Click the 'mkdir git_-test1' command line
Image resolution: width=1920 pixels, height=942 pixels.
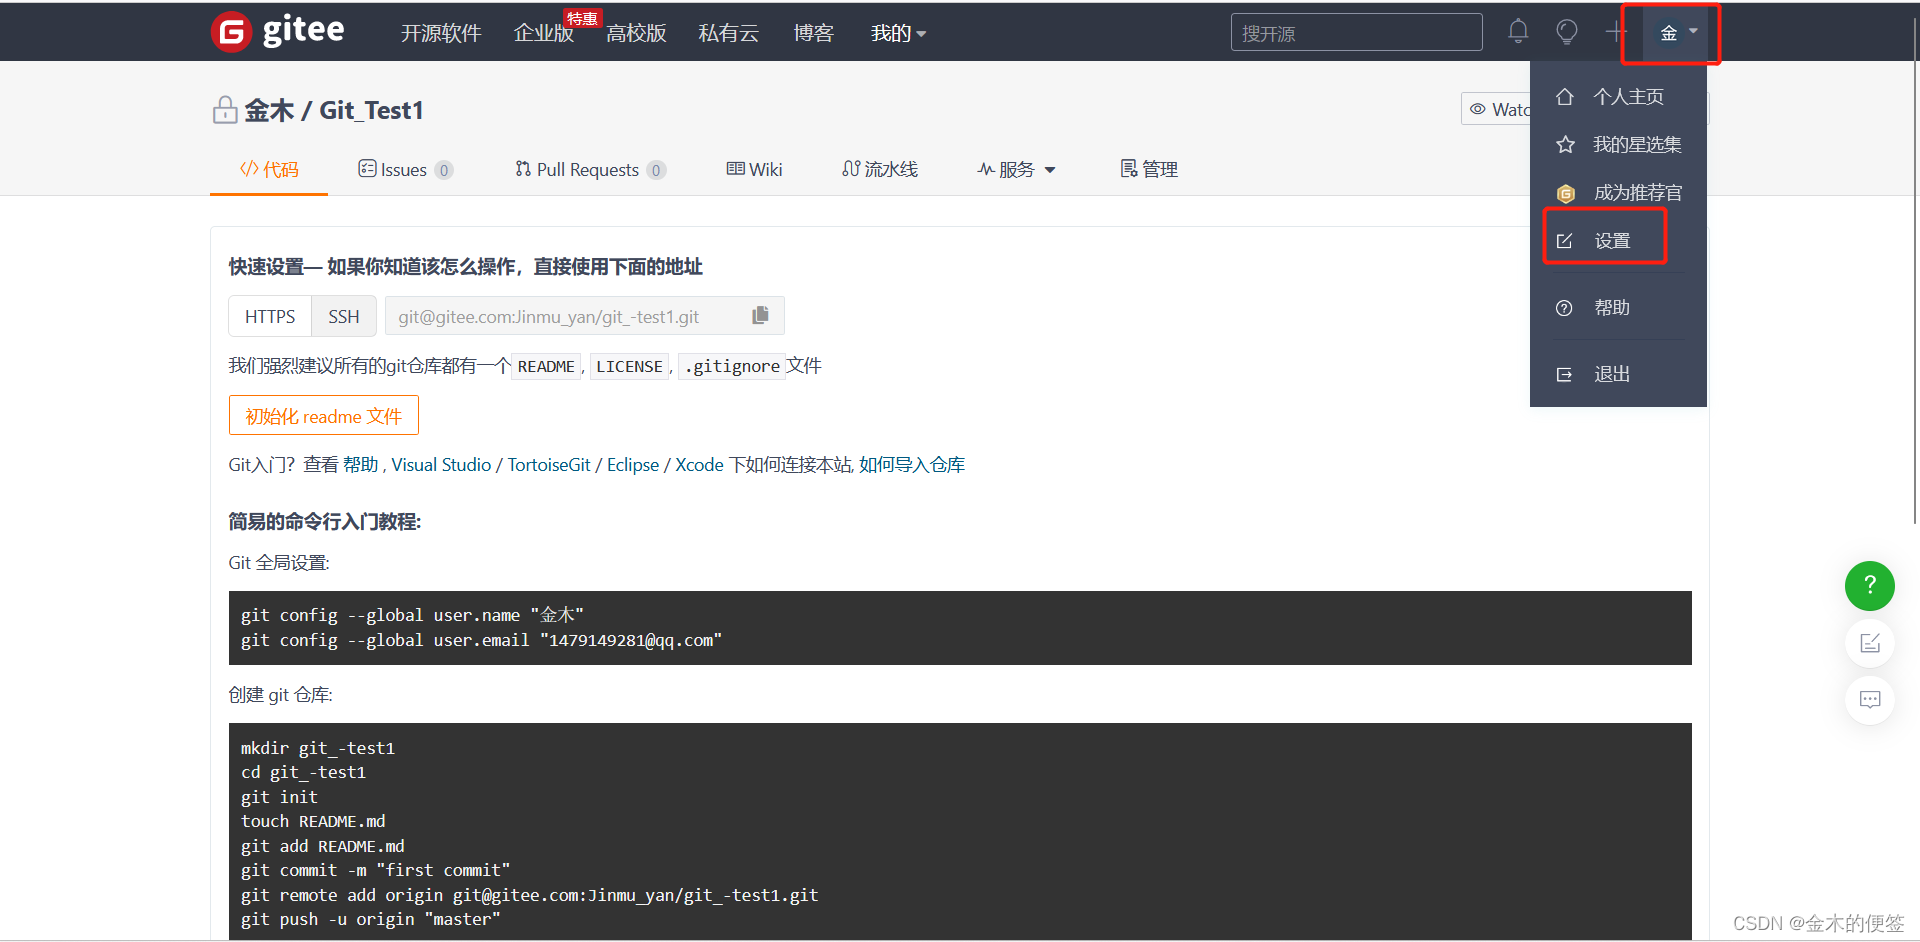coord(318,748)
